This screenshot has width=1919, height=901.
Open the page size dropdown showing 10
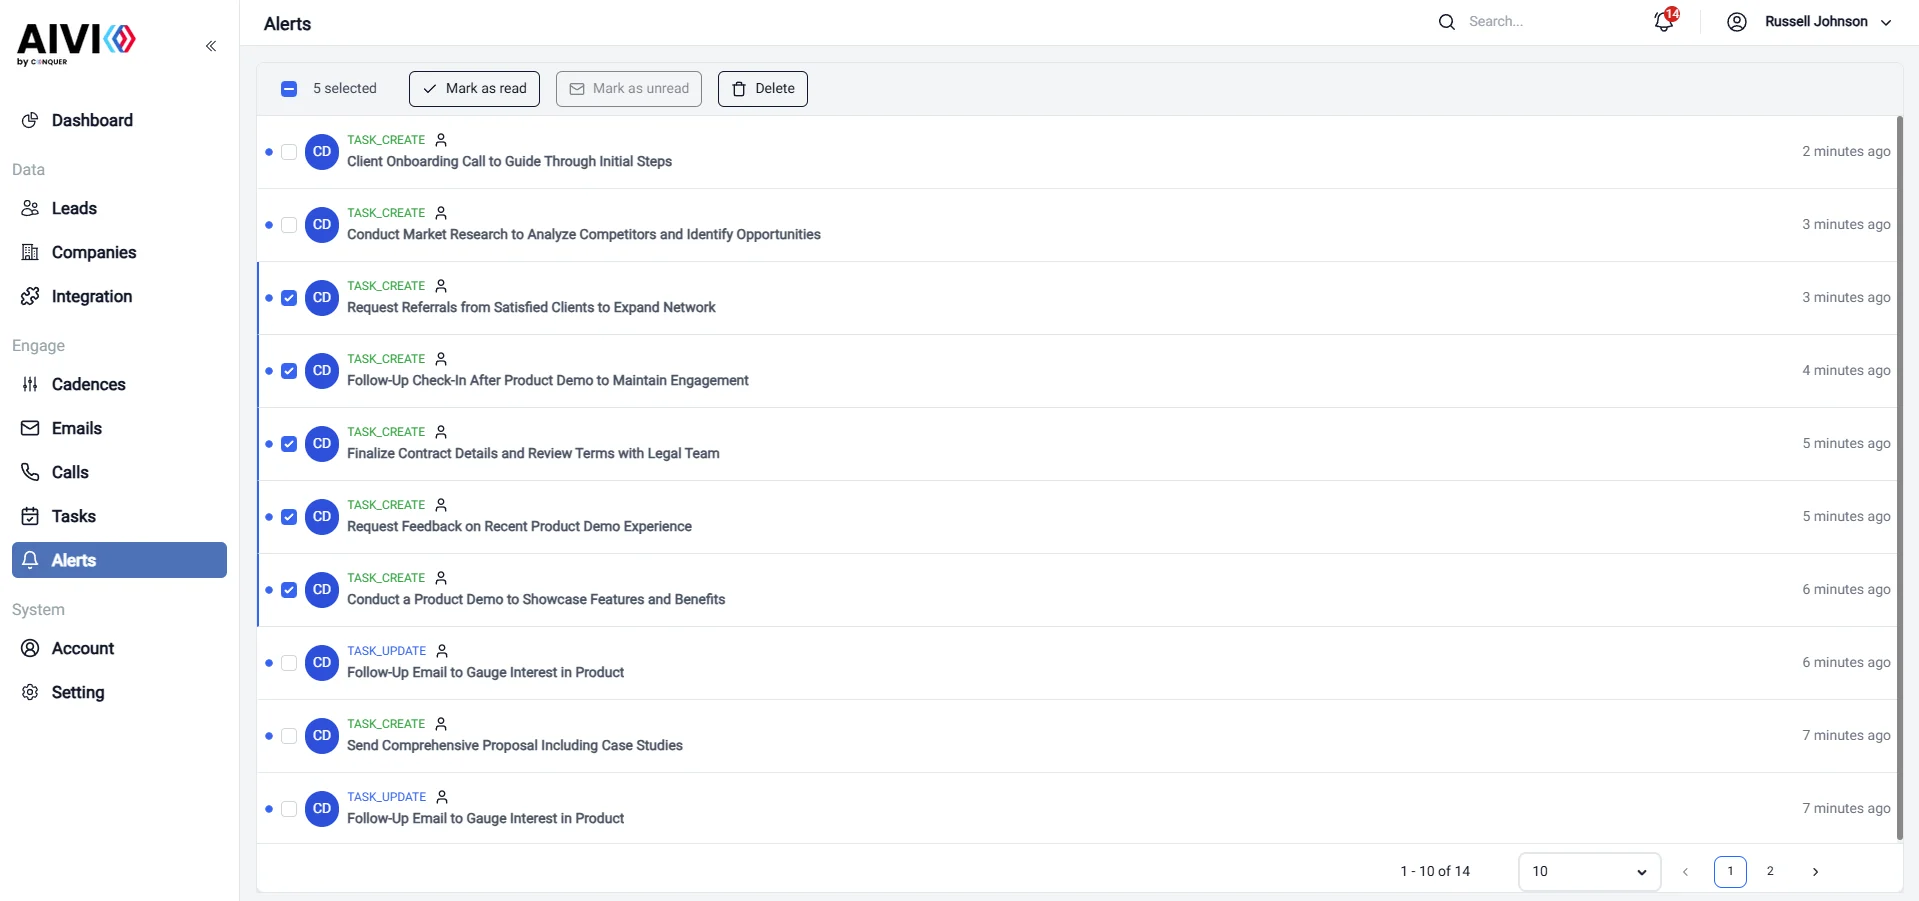pyautogui.click(x=1589, y=872)
